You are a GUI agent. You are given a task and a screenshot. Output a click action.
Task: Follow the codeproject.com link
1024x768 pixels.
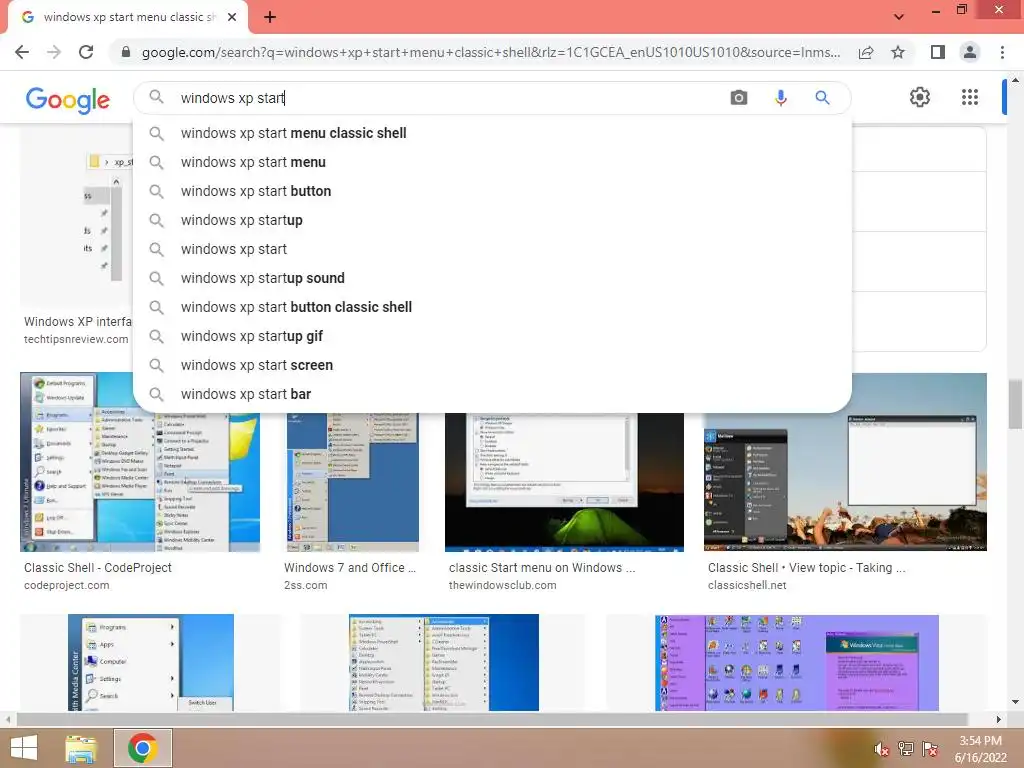67,585
